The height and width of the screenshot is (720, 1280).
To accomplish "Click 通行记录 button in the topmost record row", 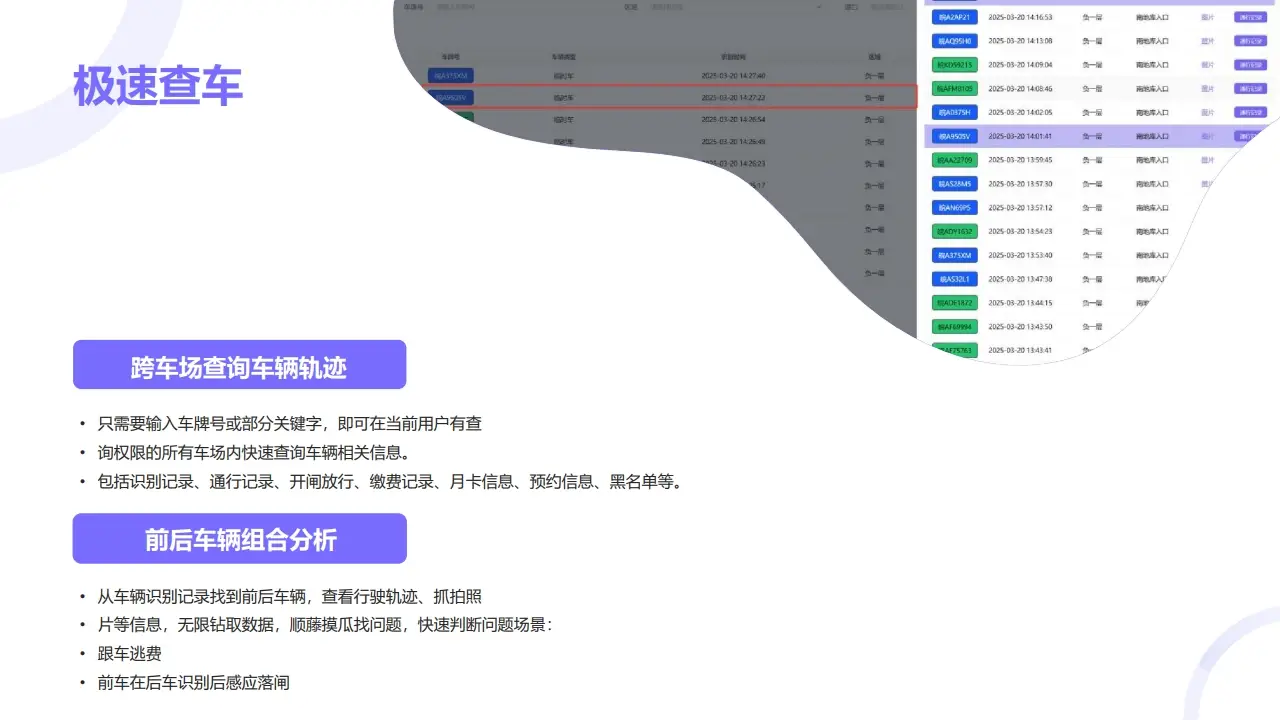I will pos(1251,17).
